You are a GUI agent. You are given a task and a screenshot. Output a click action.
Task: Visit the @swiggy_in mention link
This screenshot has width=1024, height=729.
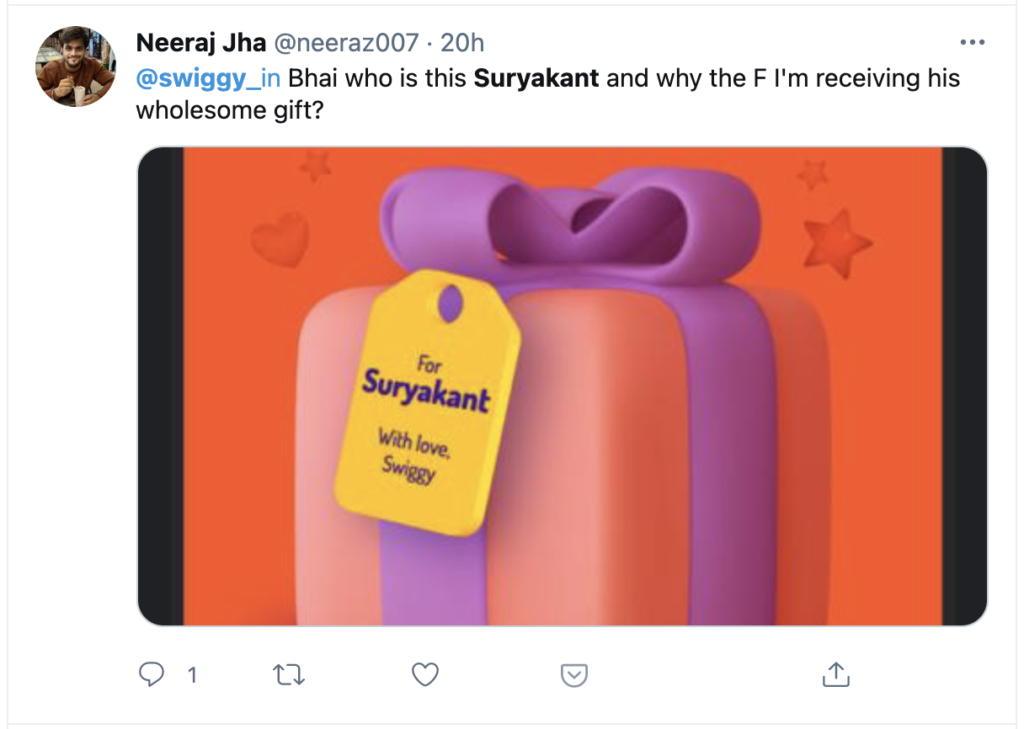point(208,78)
